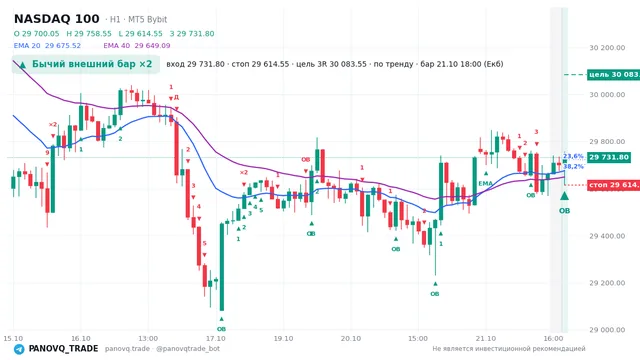Screen dimensions: 640x360
Task: Click the 'EMA 20 29 675.52' legend entry
Action: (47, 46)
